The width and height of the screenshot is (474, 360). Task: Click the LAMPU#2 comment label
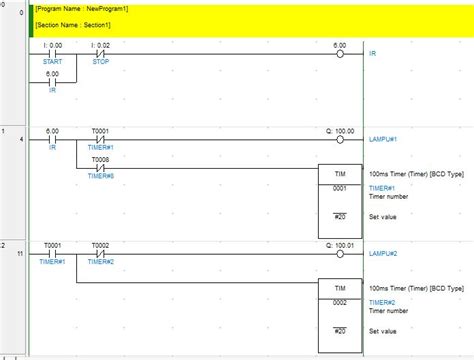383,254
